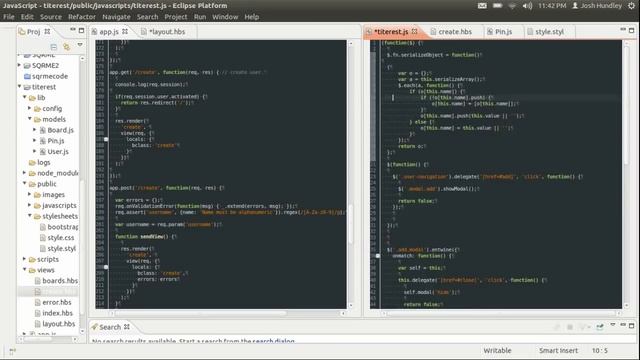
Task: Expand the User.js node
Action: (x=35, y=151)
